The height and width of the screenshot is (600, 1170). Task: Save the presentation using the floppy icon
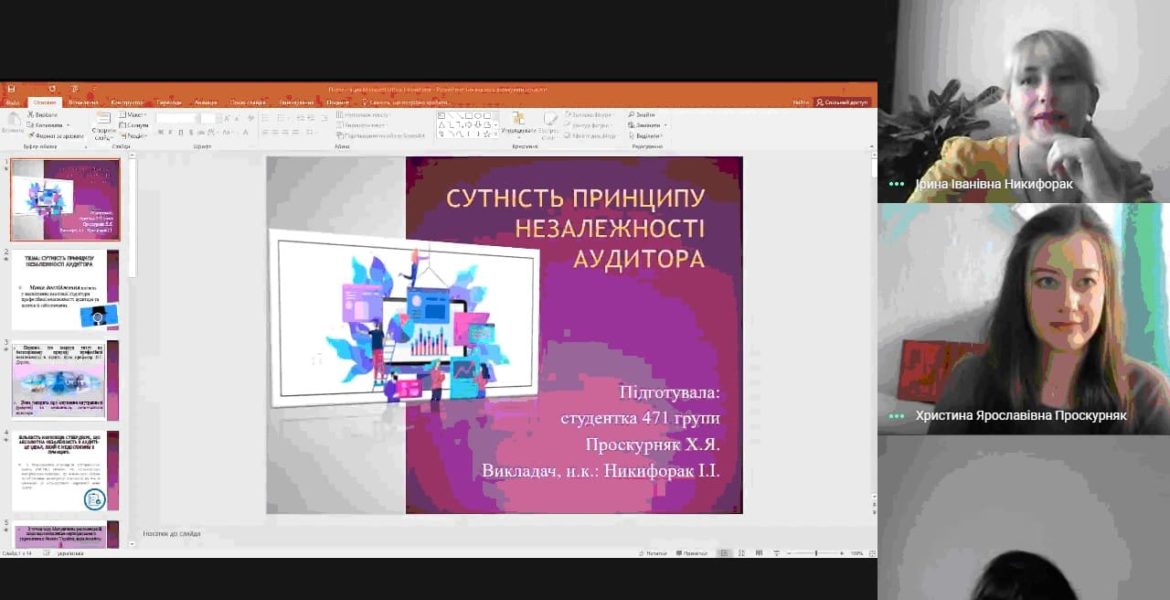[x=11, y=90]
